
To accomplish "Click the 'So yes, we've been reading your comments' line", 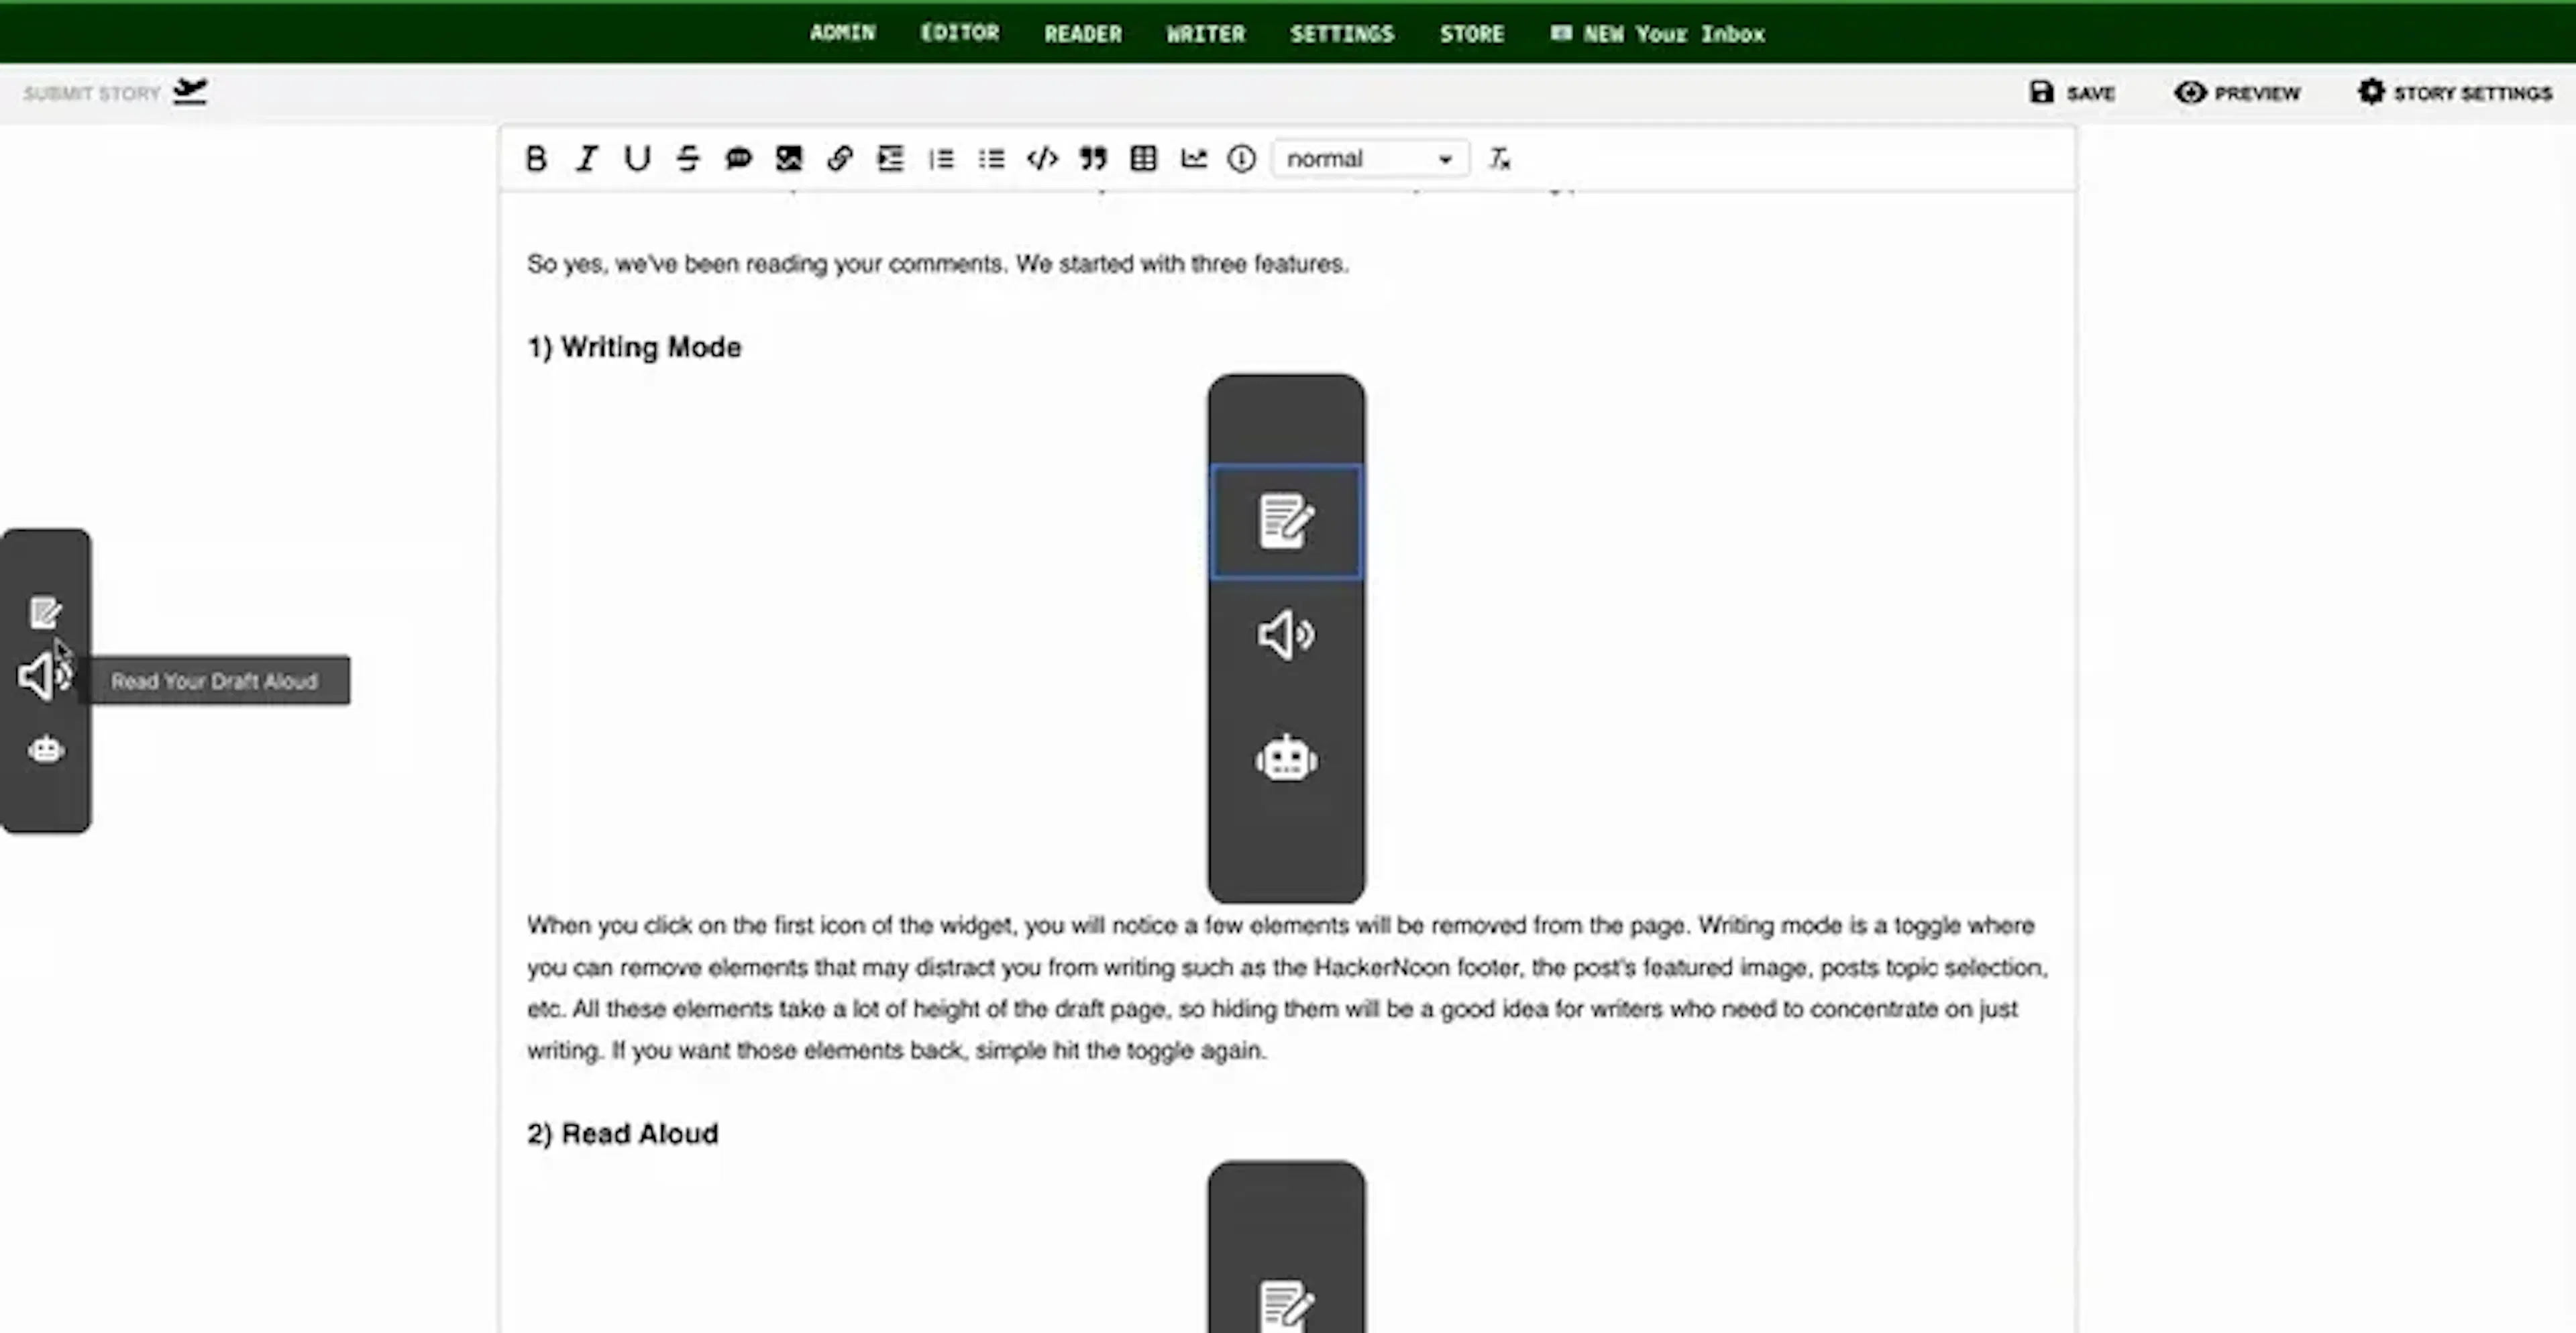I will (x=937, y=264).
